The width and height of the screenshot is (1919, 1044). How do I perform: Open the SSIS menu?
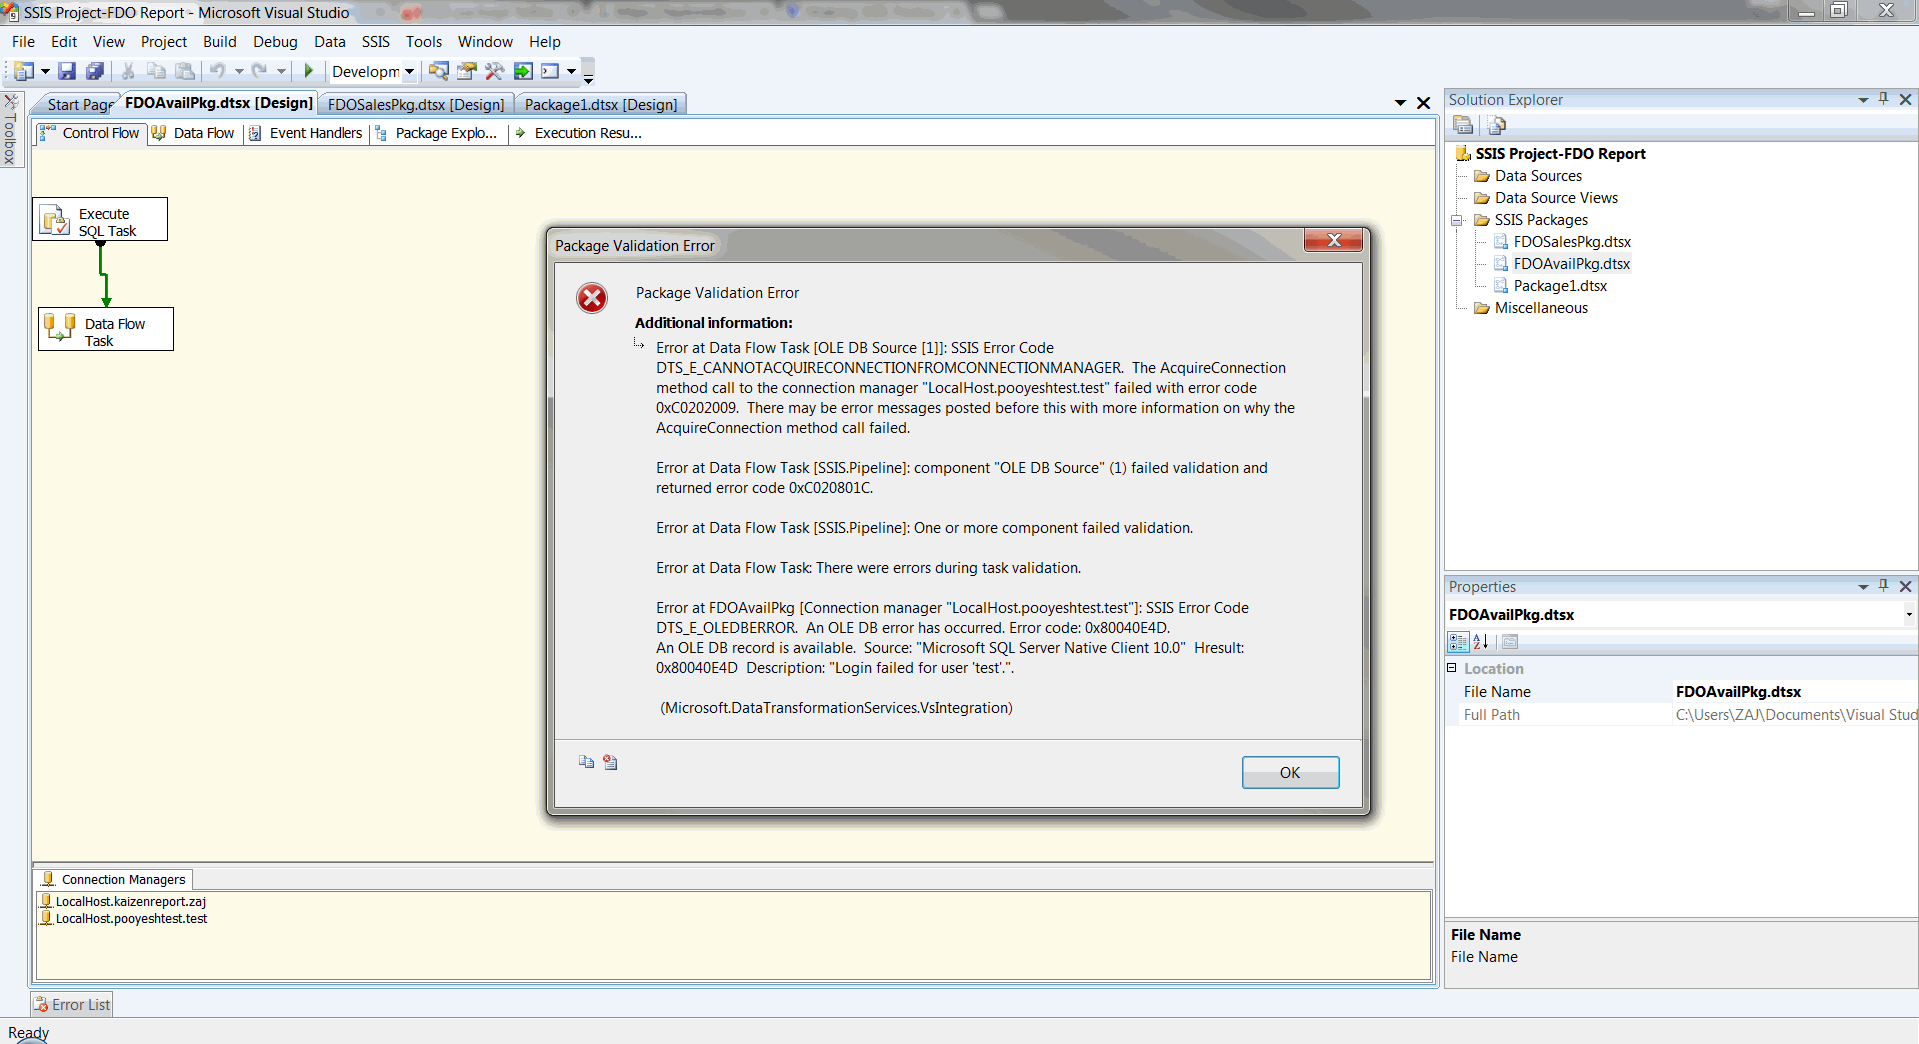click(375, 41)
